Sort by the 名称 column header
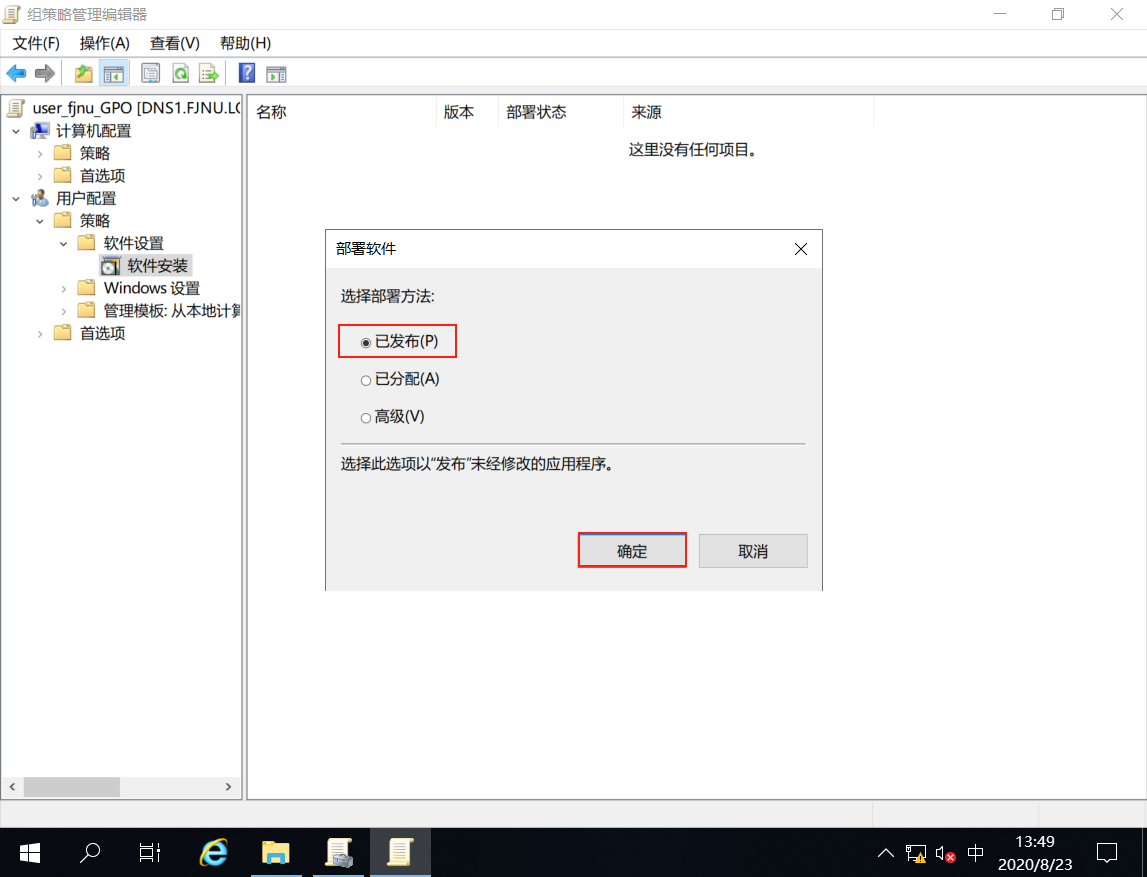This screenshot has width=1147, height=877. click(342, 112)
